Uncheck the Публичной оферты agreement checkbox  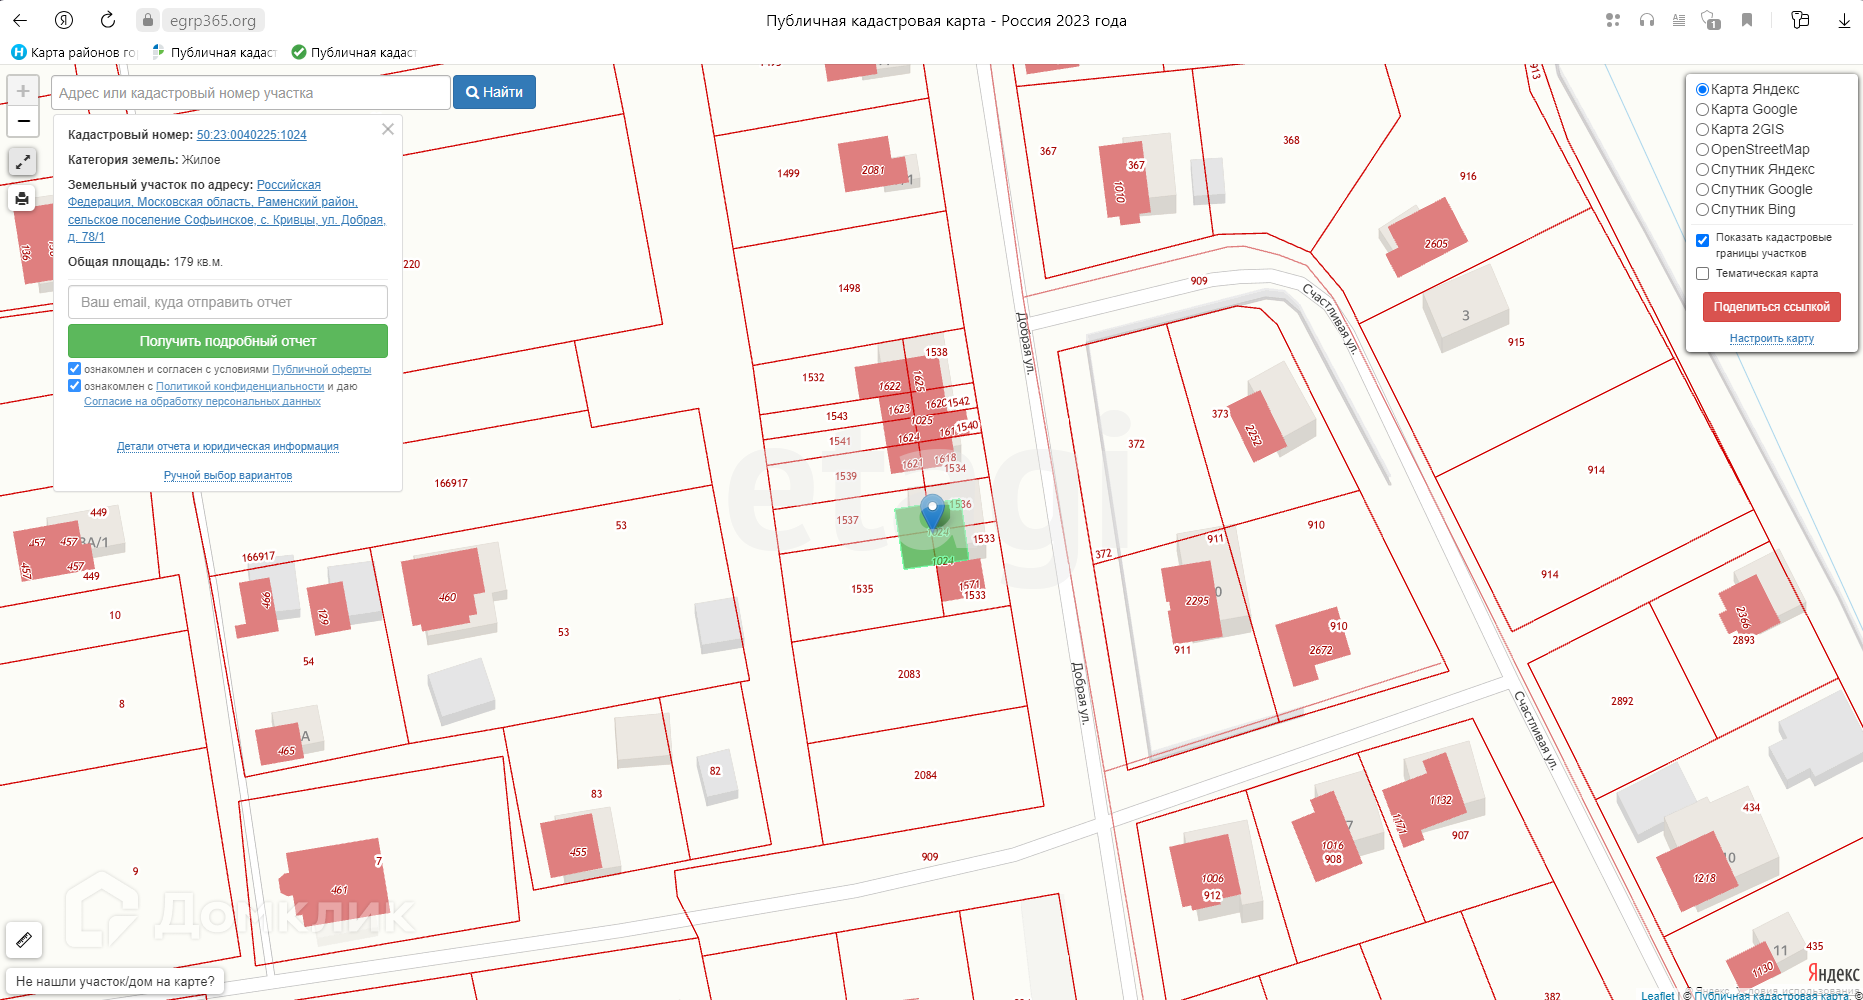point(74,369)
